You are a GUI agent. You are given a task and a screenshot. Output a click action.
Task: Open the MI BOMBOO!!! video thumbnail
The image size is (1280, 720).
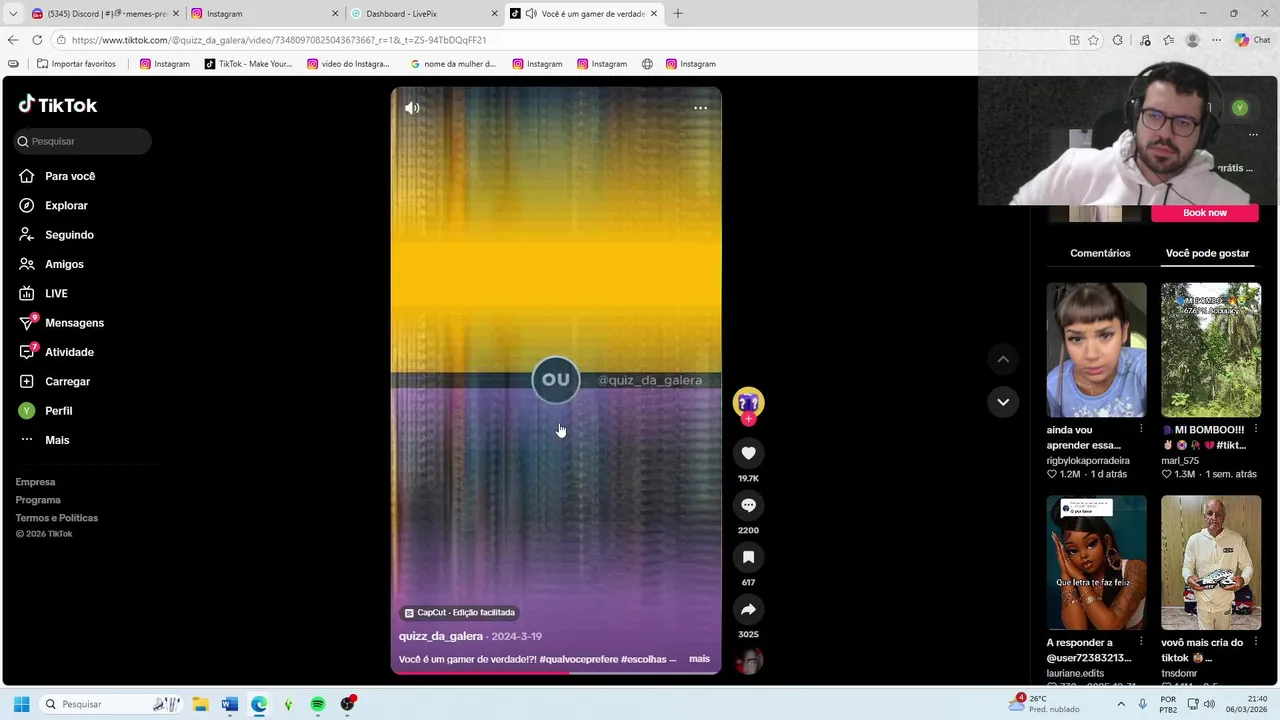pyautogui.click(x=1211, y=350)
